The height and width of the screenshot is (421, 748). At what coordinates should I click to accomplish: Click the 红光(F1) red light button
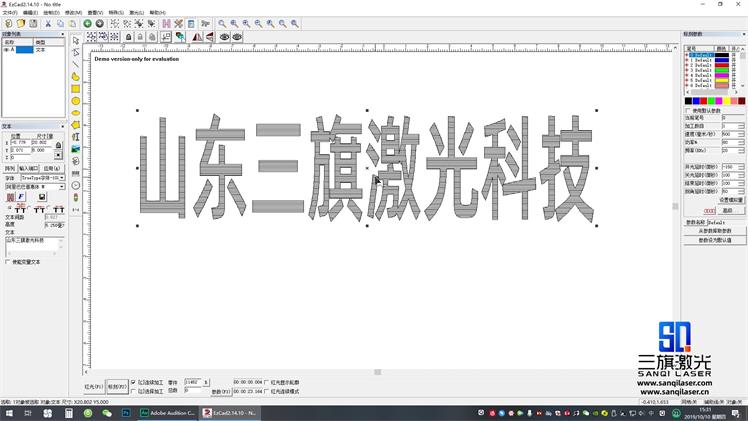pyautogui.click(x=94, y=387)
